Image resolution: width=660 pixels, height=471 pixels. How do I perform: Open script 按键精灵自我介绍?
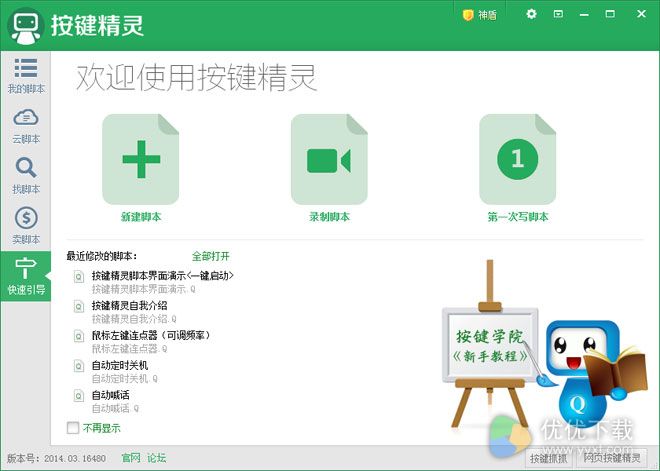[x=129, y=306]
